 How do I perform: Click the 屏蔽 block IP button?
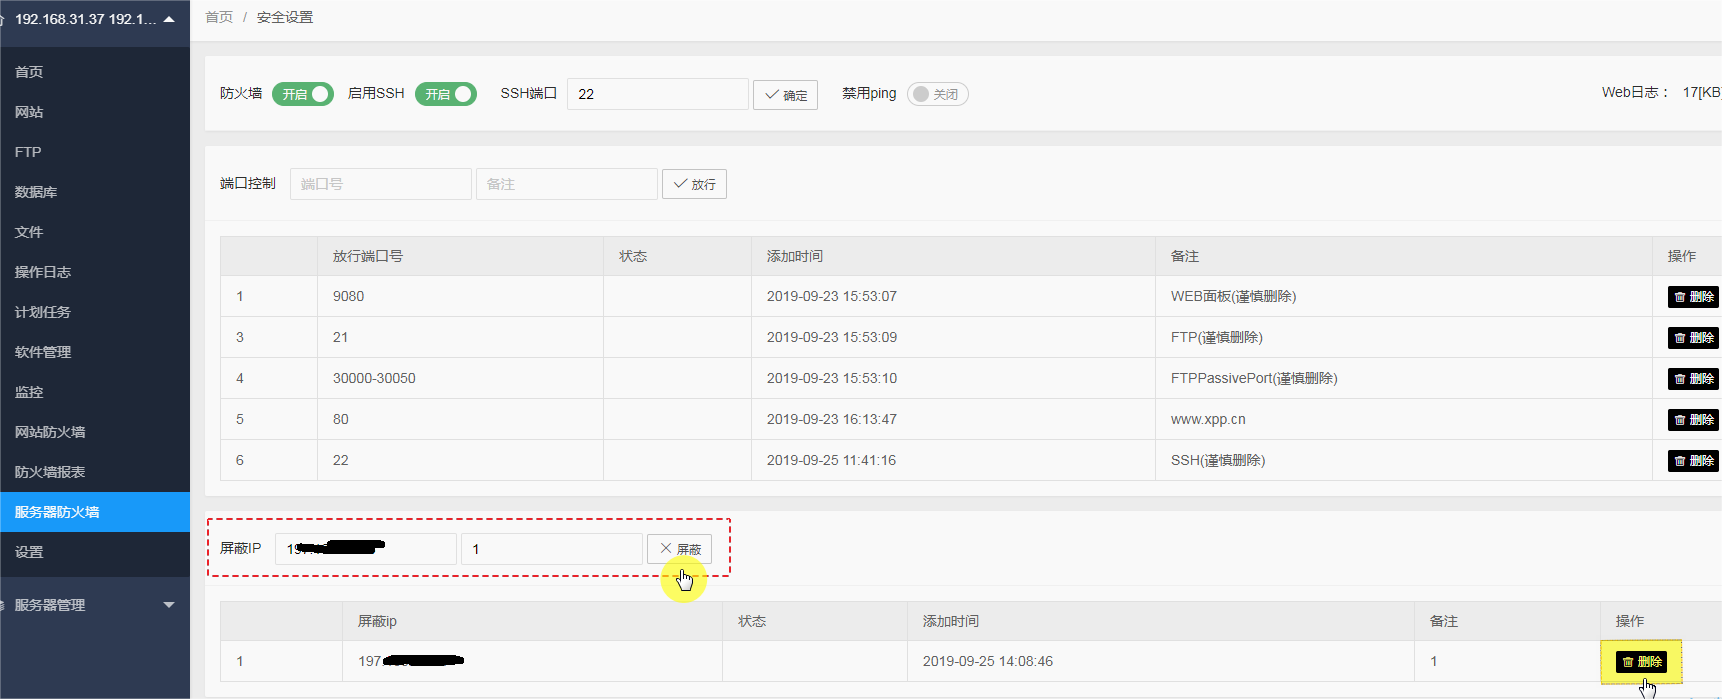(x=680, y=549)
